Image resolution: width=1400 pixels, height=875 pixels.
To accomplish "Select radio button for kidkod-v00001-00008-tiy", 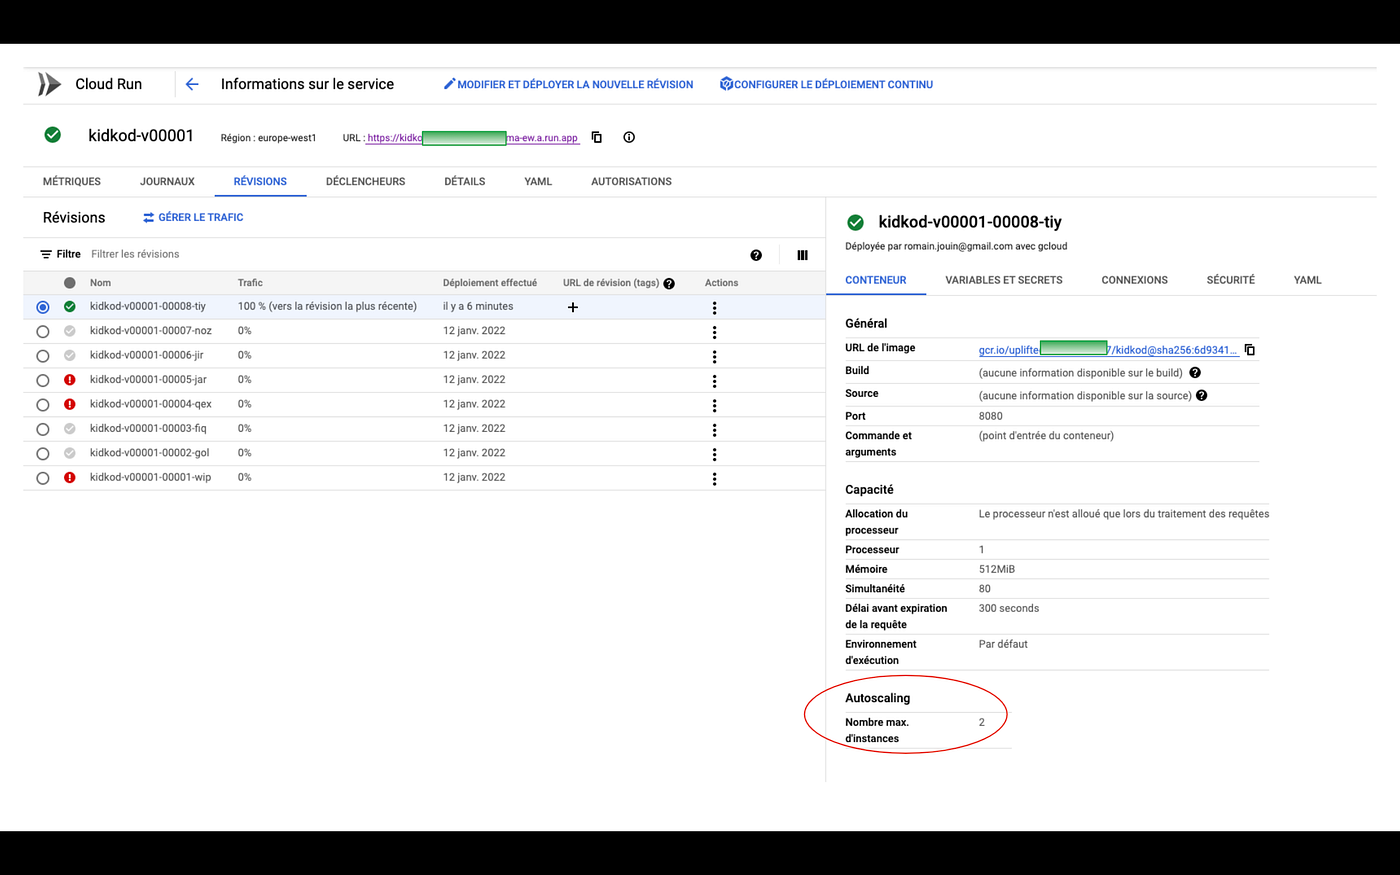I will (x=42, y=307).
